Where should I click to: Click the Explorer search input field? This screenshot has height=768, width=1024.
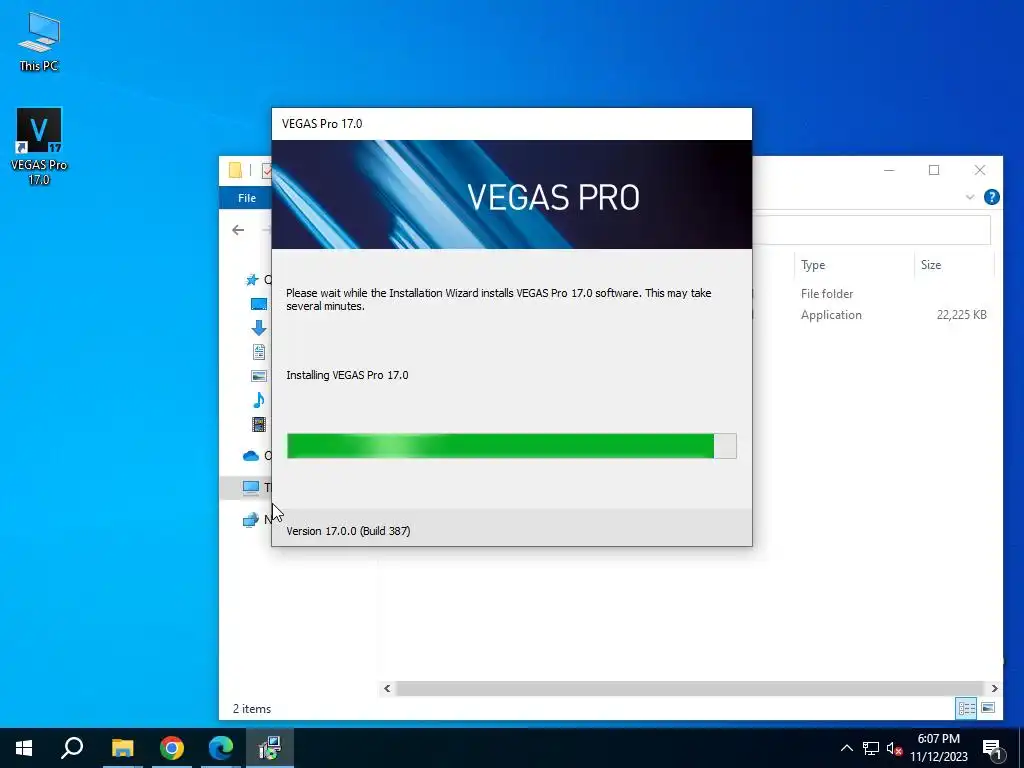[x=871, y=230]
